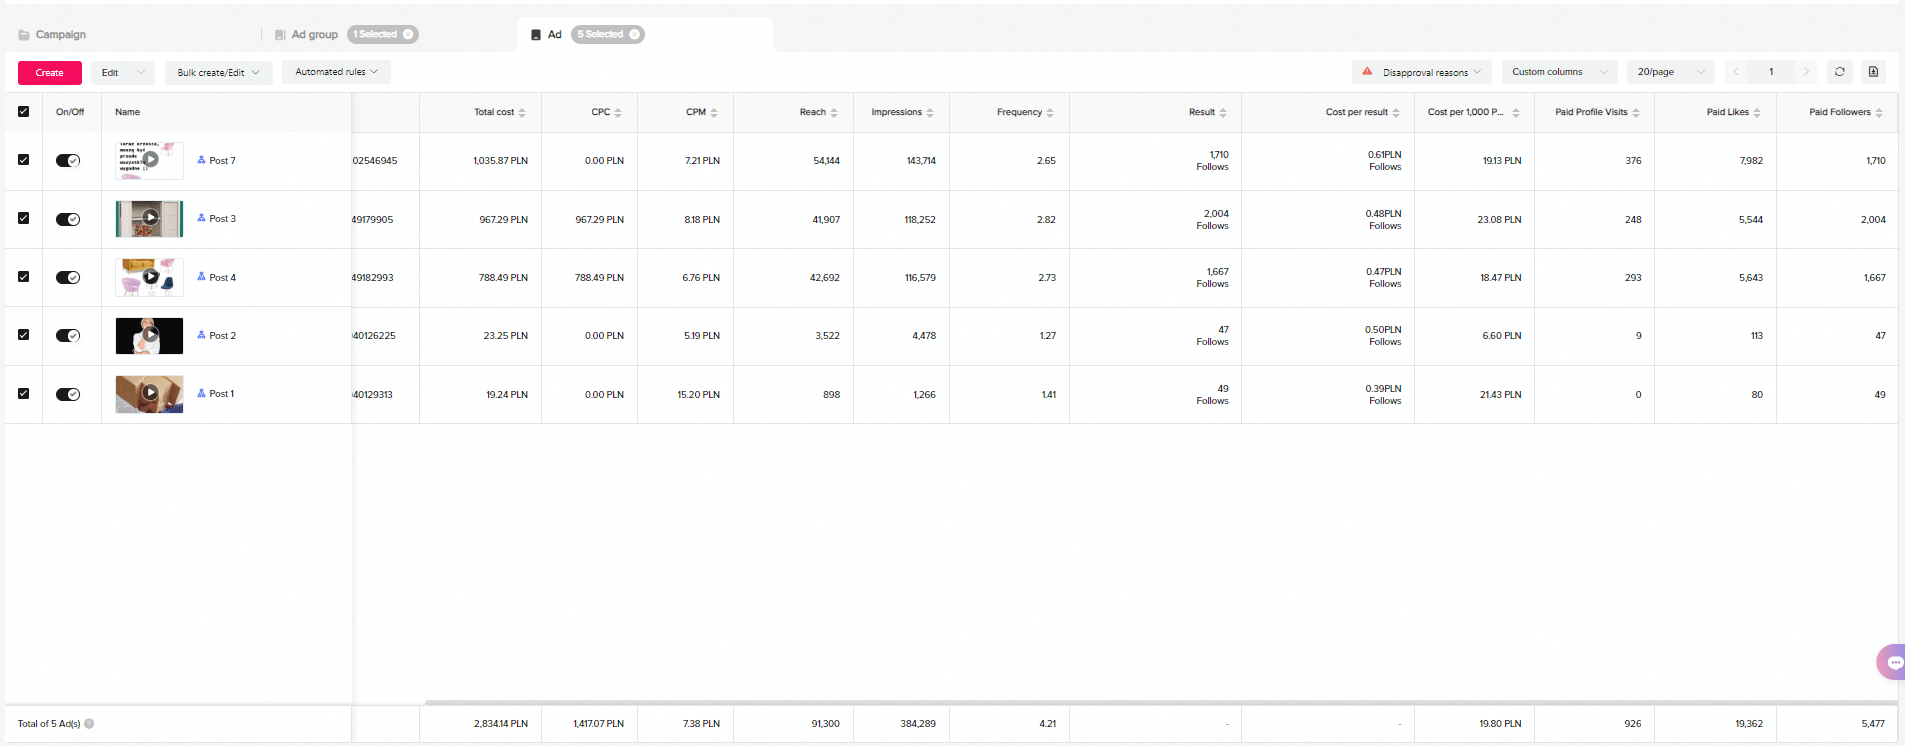This screenshot has height=746, width=1905.
Task: Refresh the ad table data
Action: pyautogui.click(x=1839, y=72)
